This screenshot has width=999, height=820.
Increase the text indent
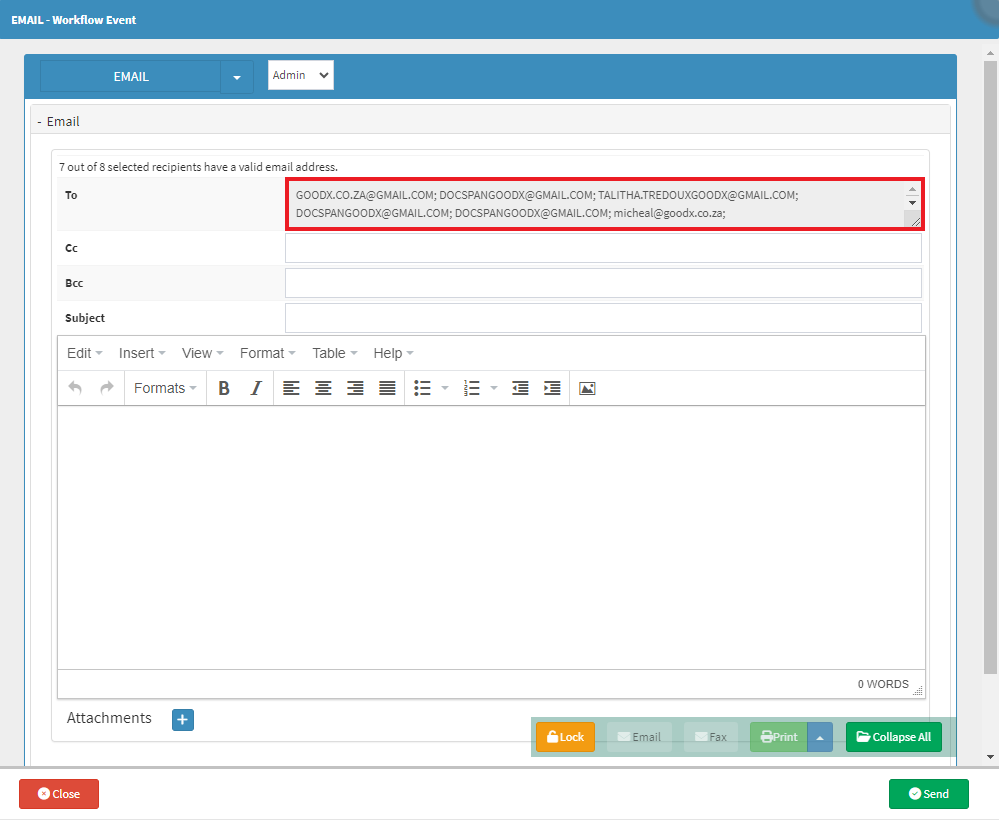(552, 388)
